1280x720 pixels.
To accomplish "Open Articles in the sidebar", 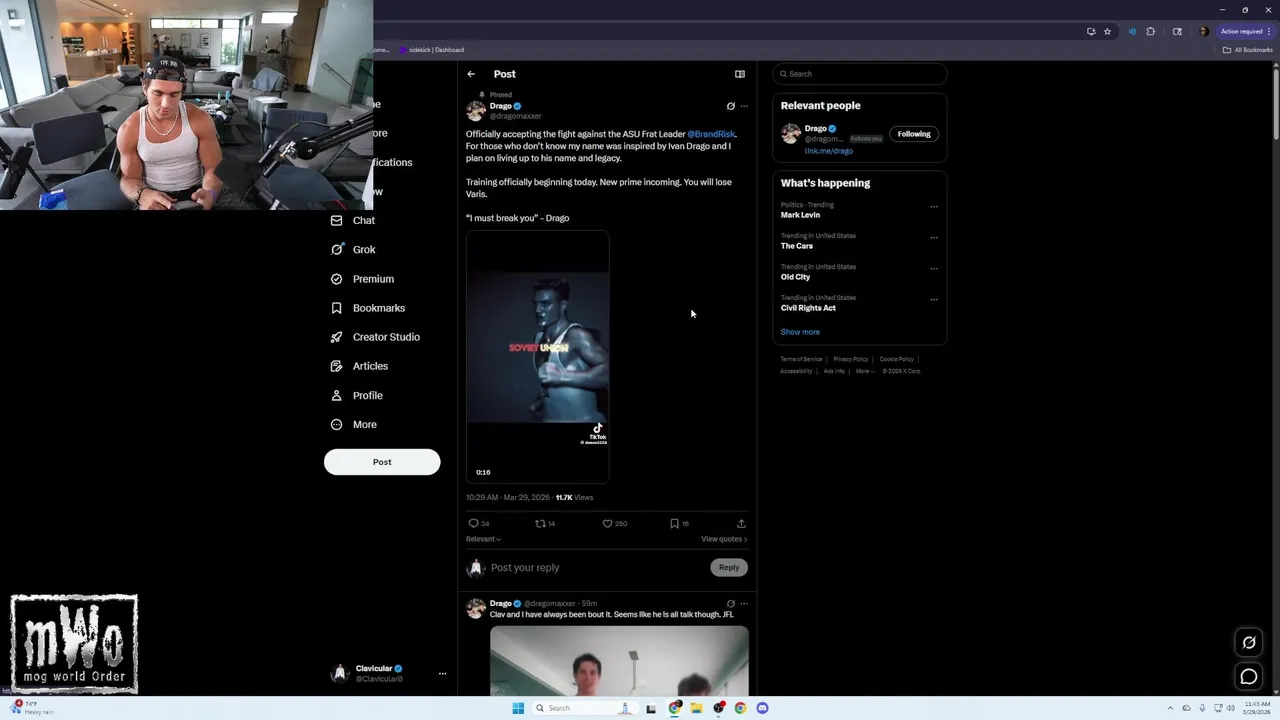I will click(359, 366).
